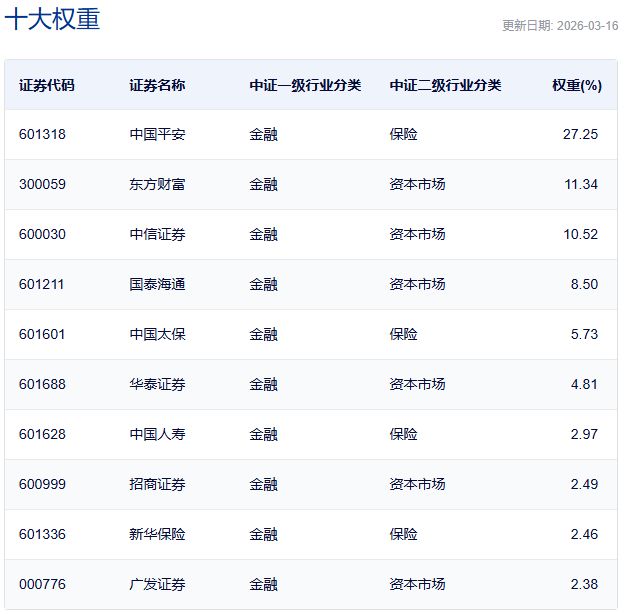Click 保险 in the 中国太保 row

403,334
